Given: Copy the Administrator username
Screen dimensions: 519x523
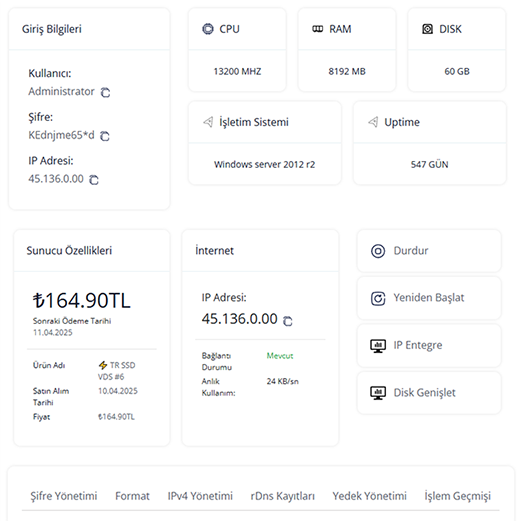Looking at the screenshot, I should point(105,92).
